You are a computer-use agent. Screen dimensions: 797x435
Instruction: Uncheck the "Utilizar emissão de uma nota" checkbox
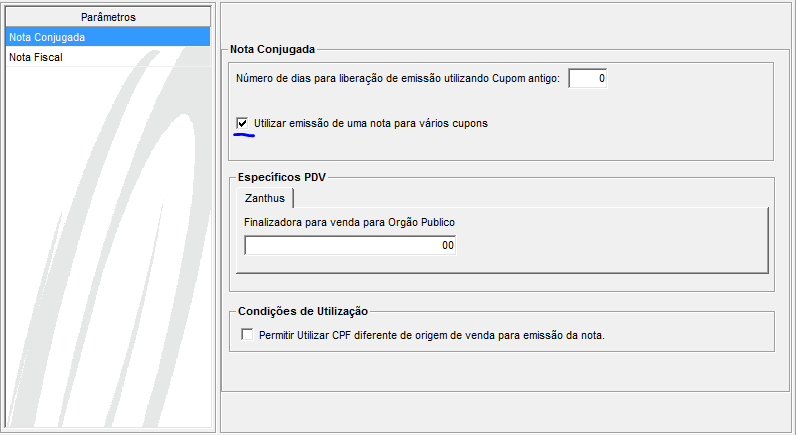pyautogui.click(x=242, y=123)
